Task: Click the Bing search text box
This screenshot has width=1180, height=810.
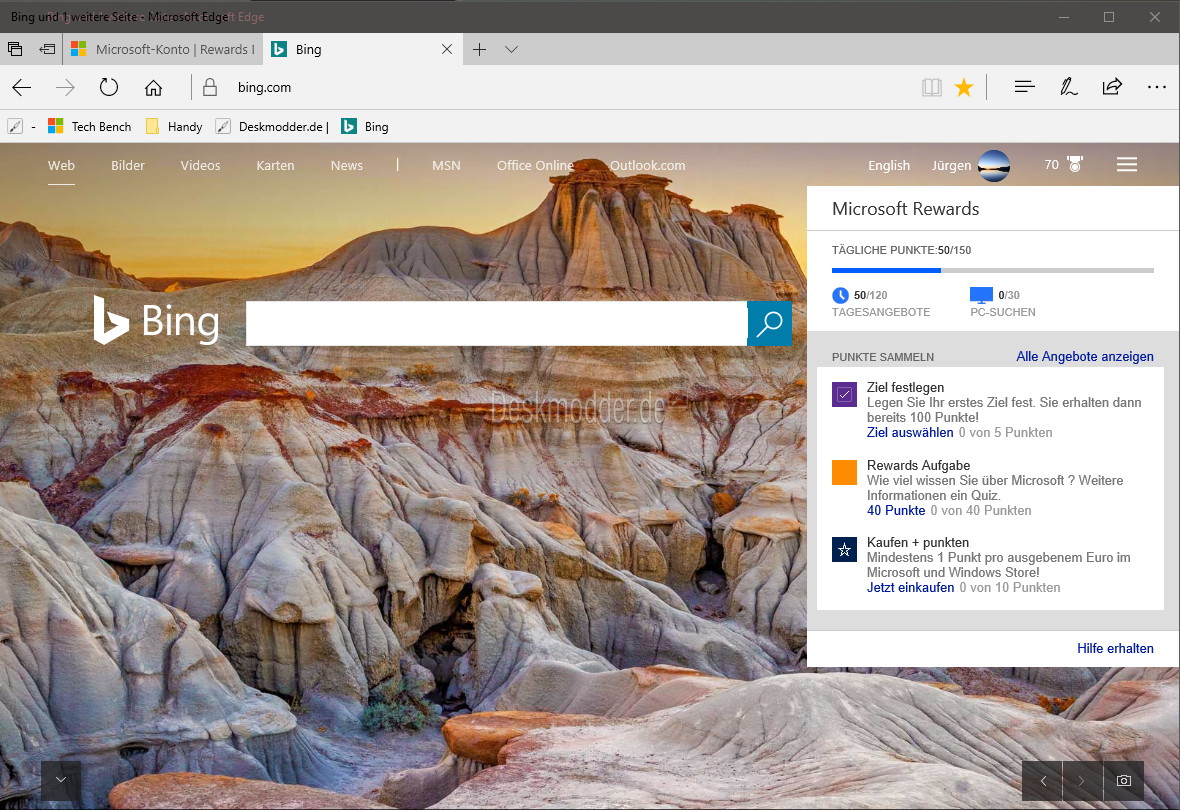Action: 497,324
